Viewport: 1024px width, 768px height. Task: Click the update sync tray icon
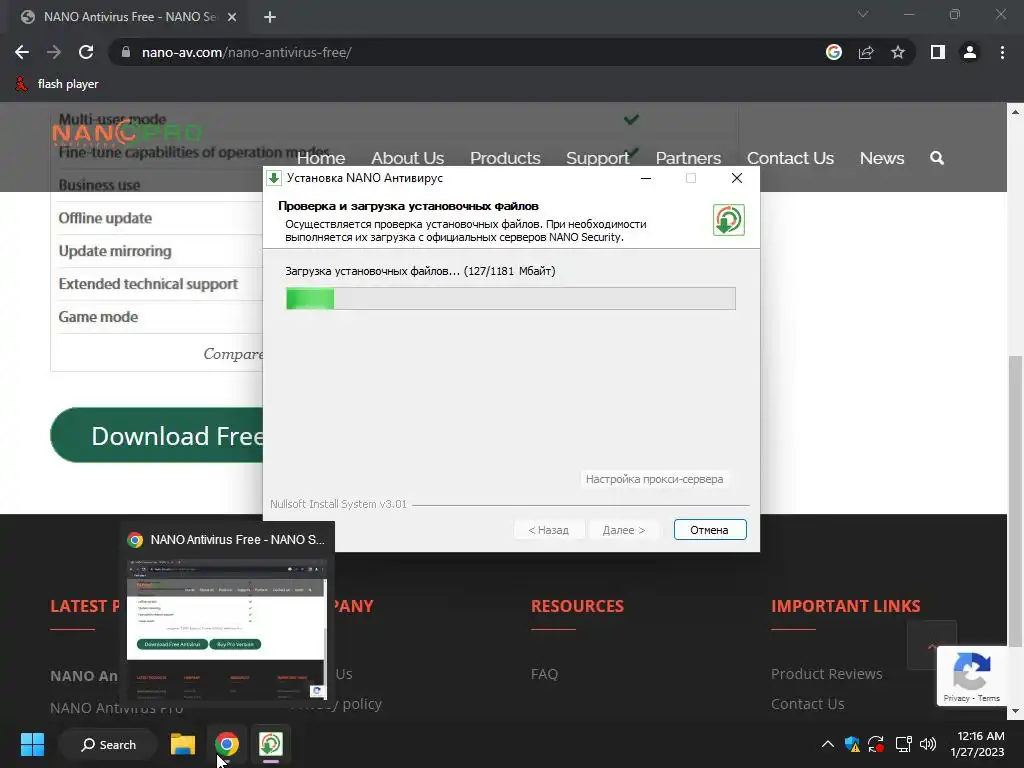[876, 744]
